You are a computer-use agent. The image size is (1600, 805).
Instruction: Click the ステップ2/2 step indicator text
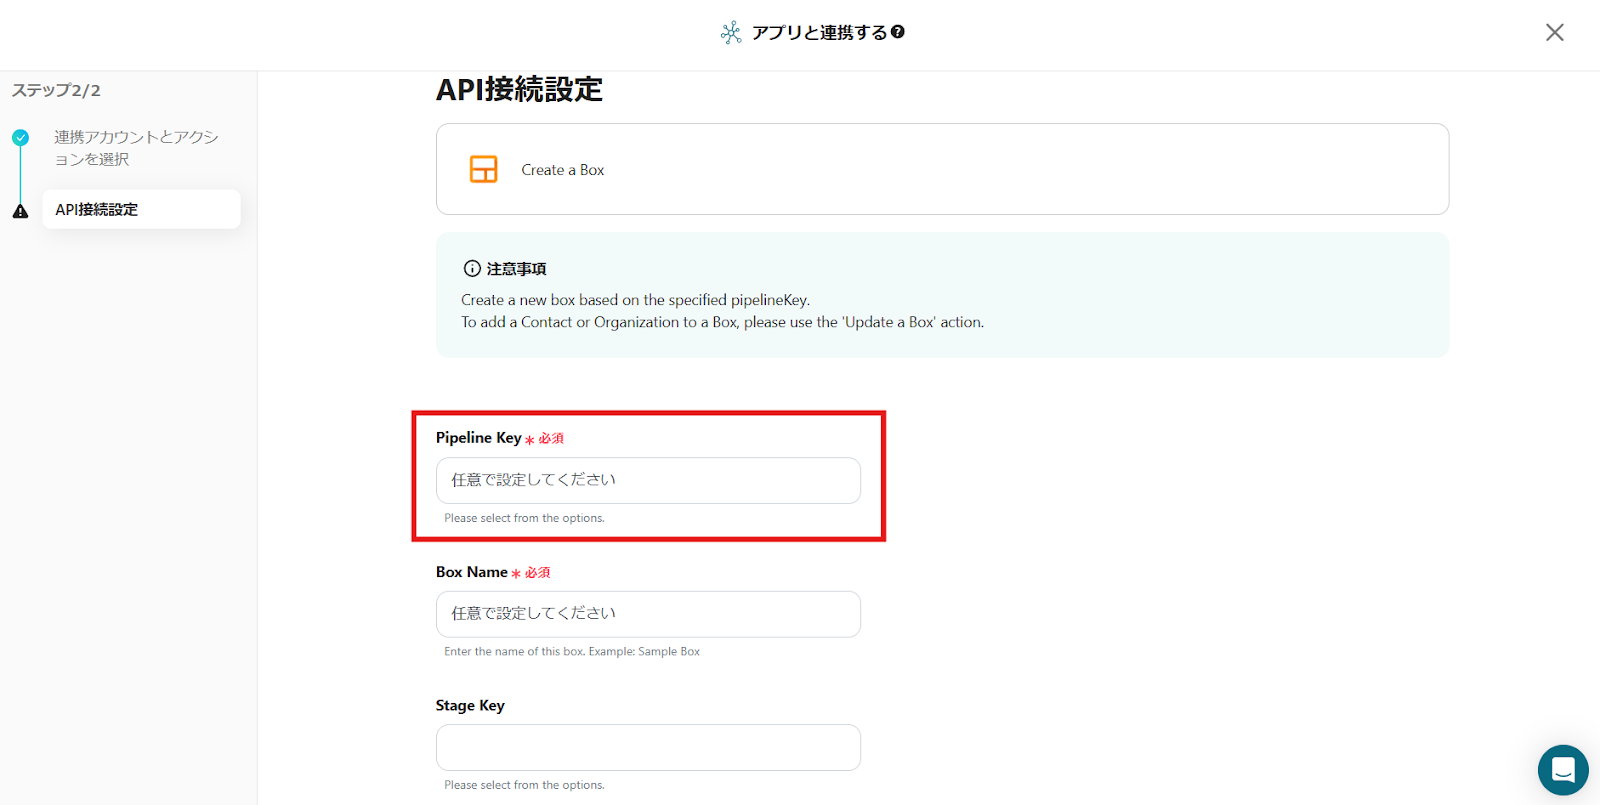56,90
